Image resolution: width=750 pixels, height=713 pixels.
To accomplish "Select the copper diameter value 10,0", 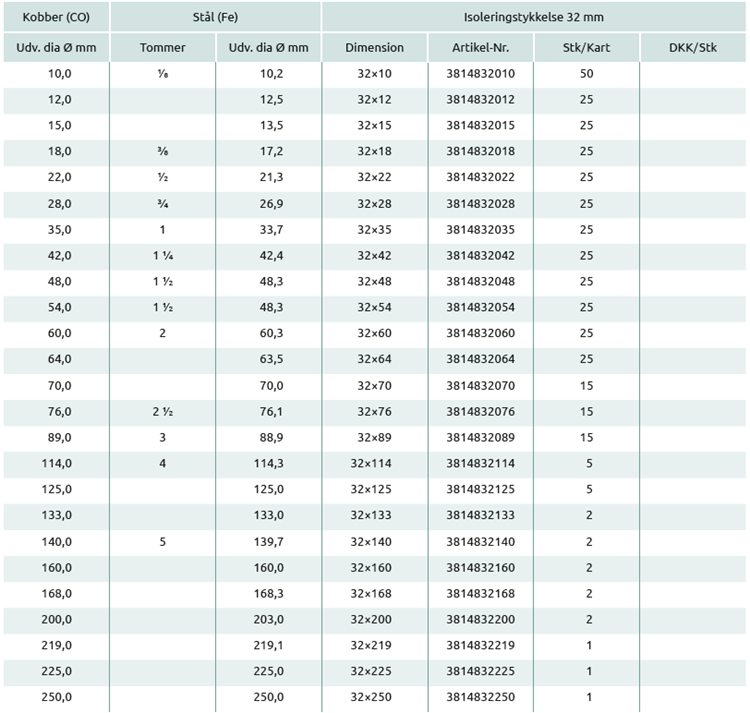I will pos(59,74).
